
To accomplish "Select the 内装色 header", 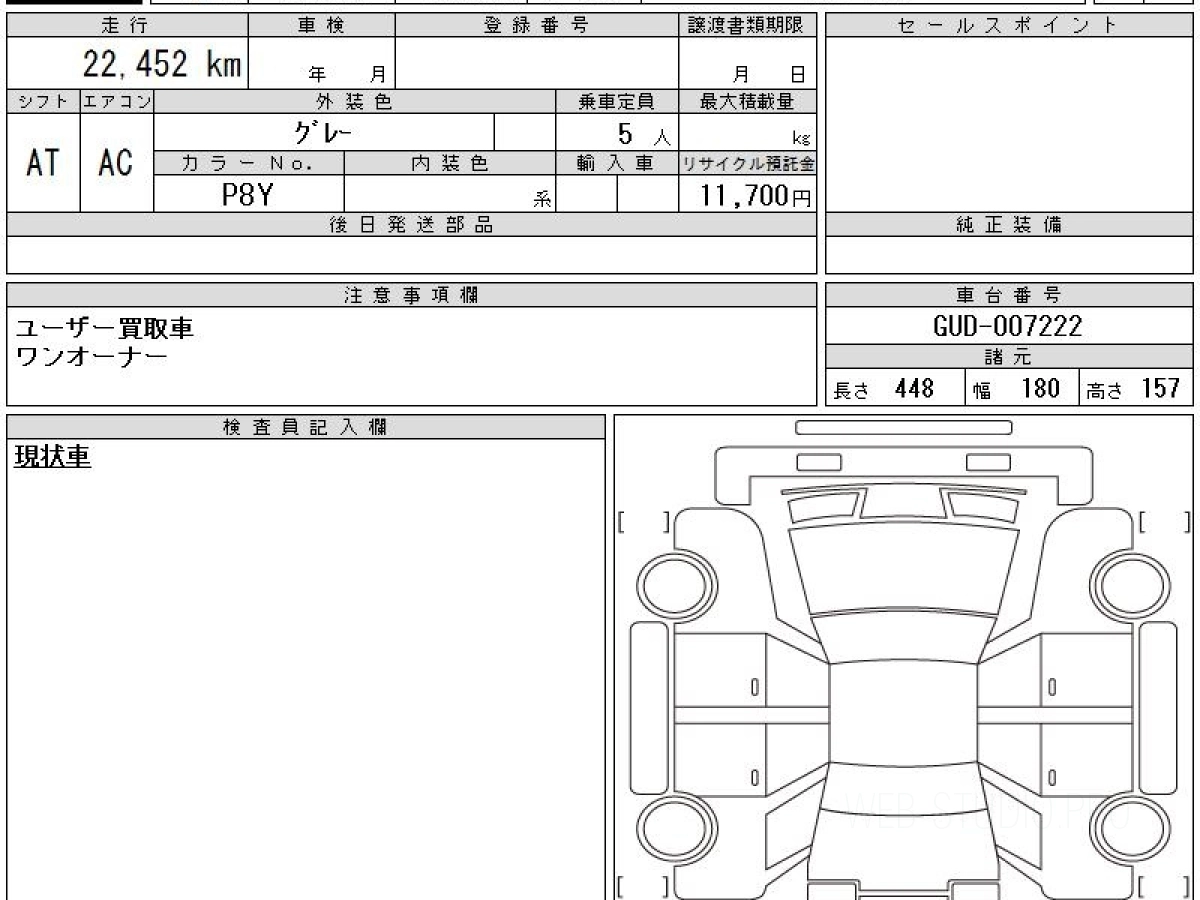I will click(x=450, y=163).
